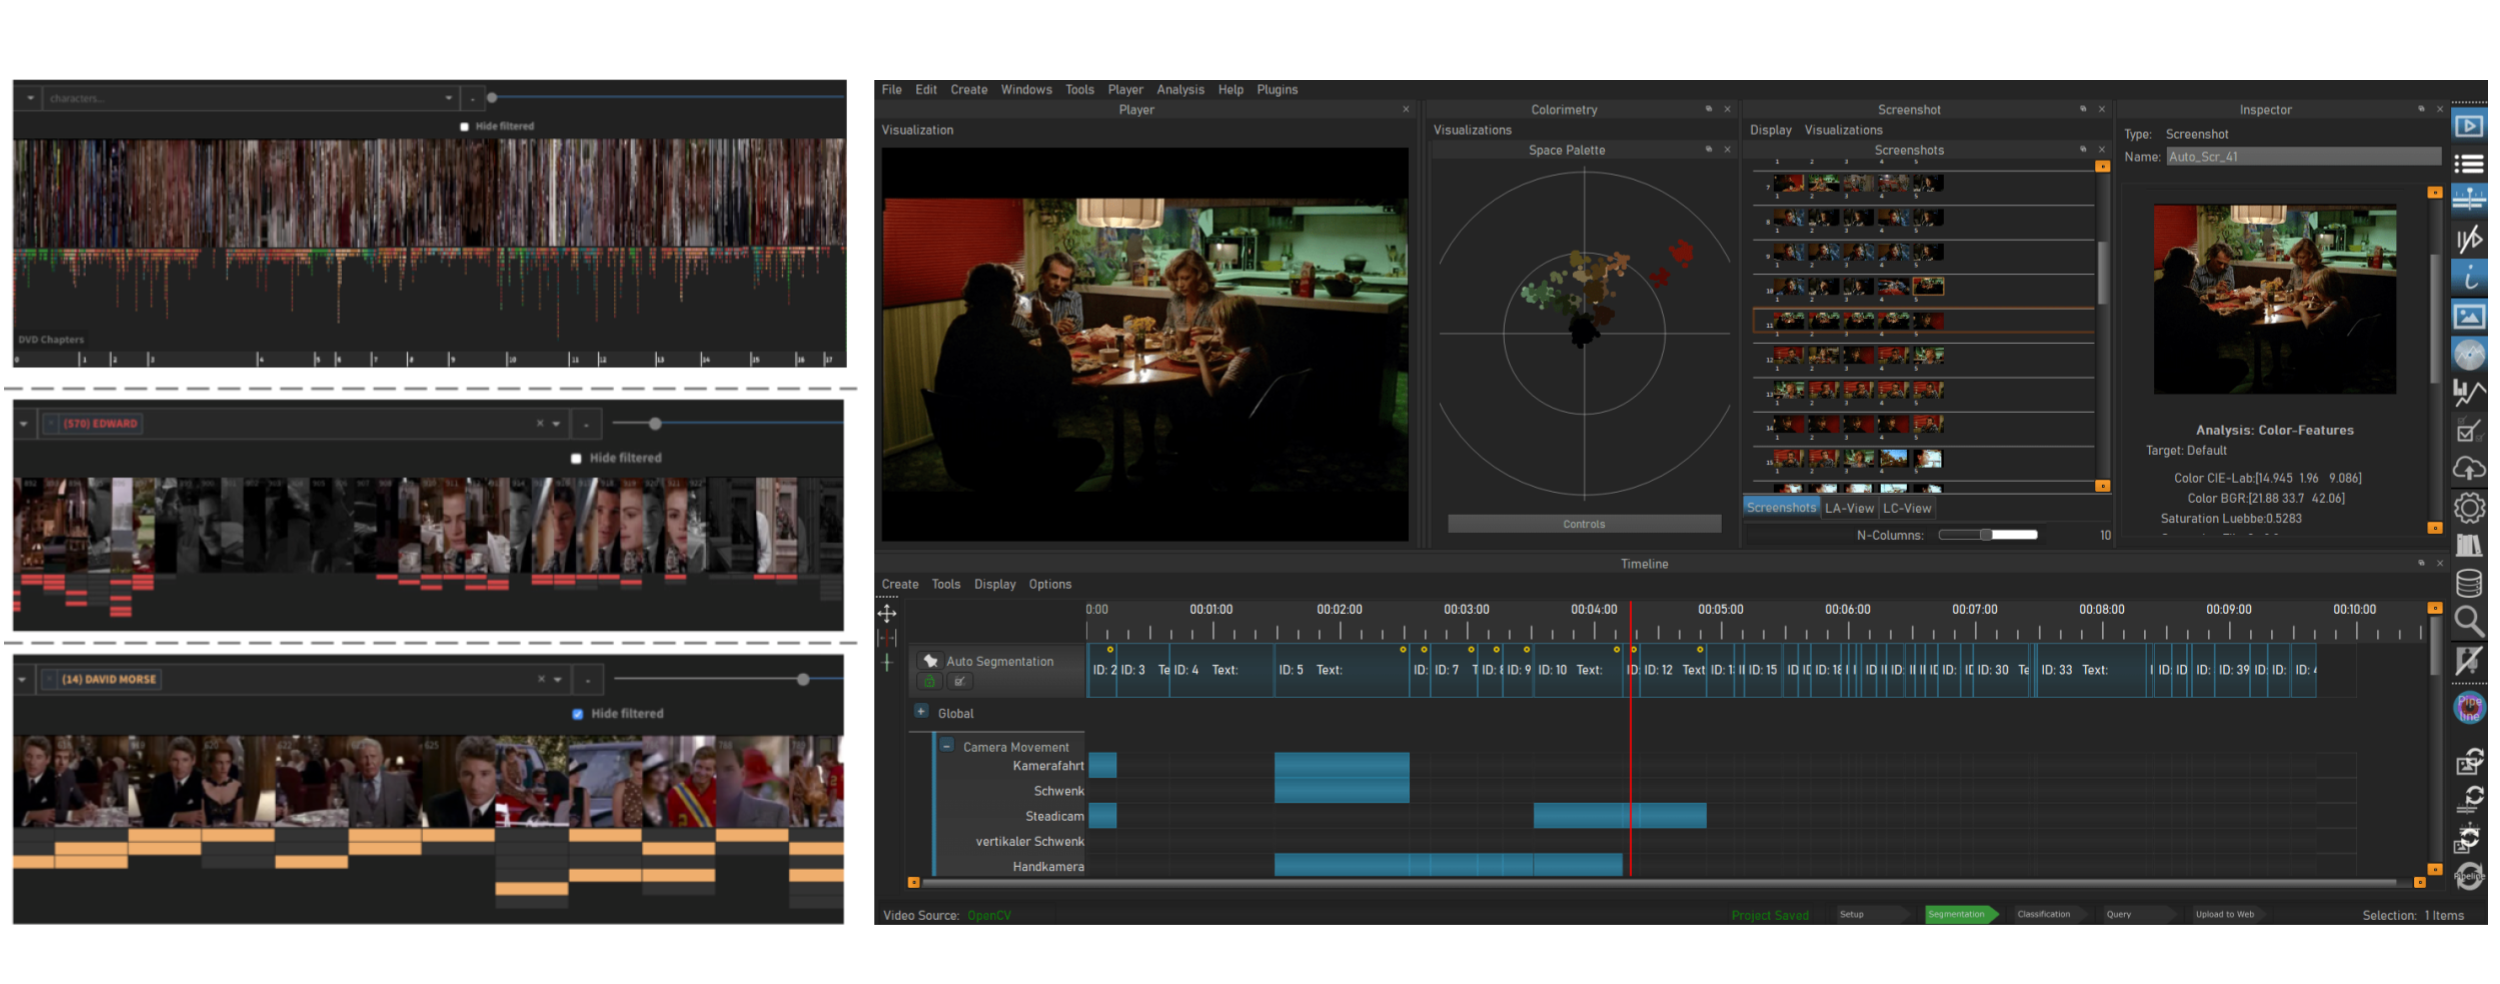Open the characters... combo box dropdown arrow
Image resolution: width=2500 pixels, height=984 pixels.
point(448,98)
